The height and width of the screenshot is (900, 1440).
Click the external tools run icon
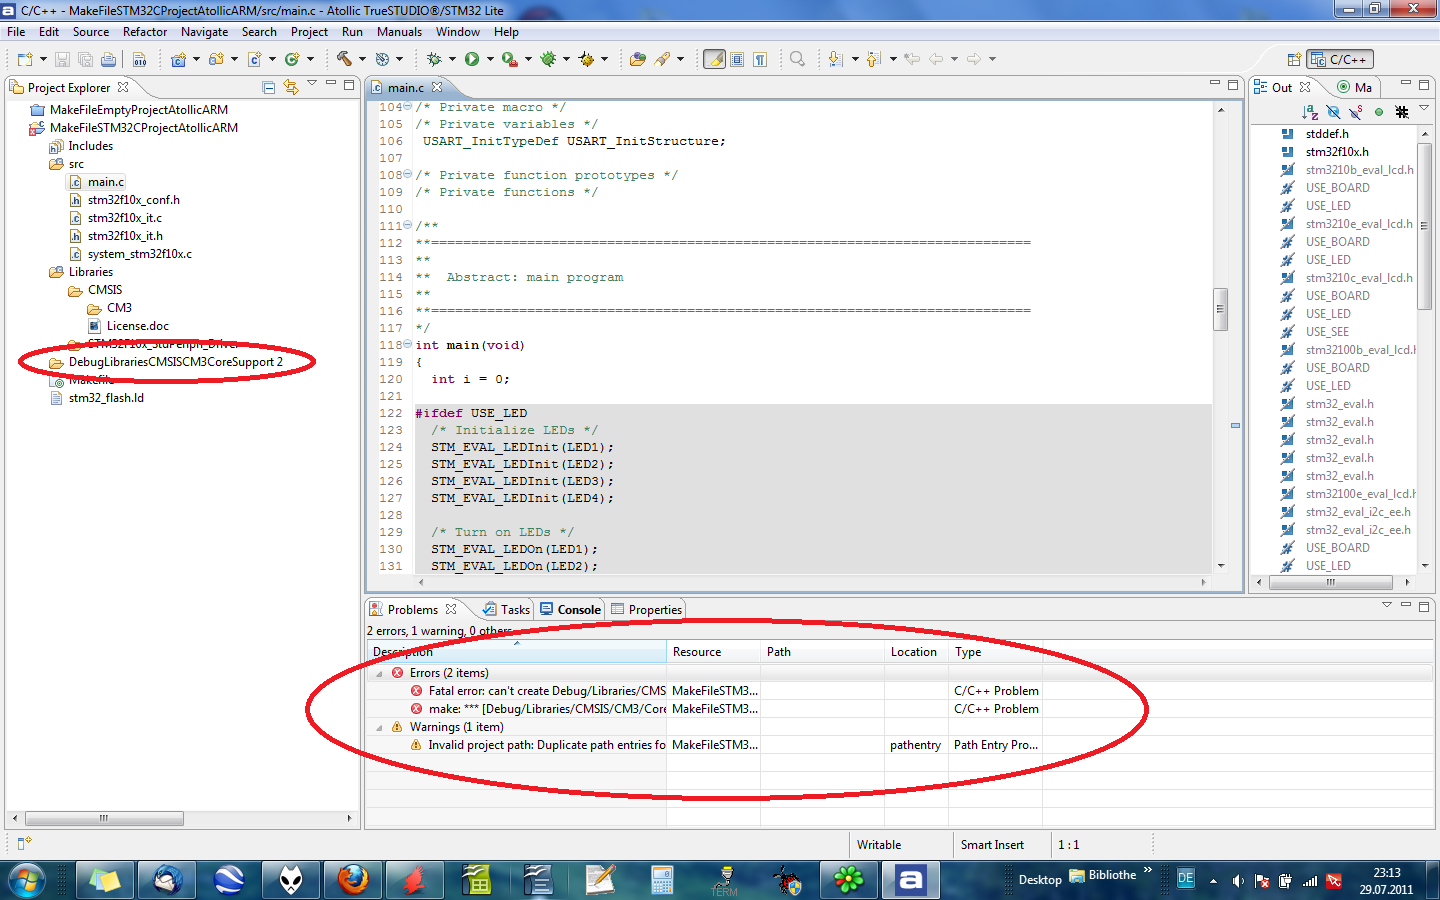510,59
